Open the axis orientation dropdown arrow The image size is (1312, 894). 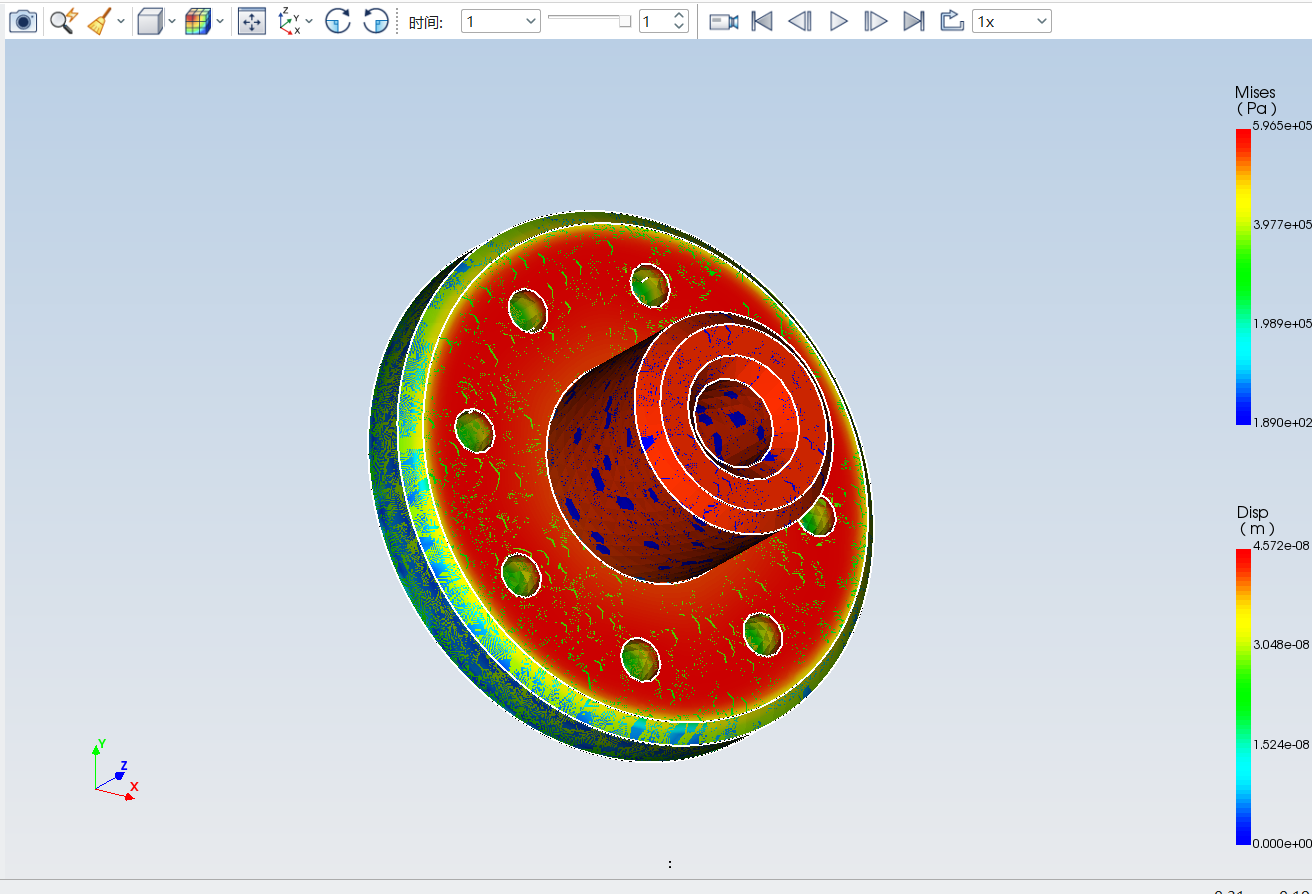[x=309, y=21]
